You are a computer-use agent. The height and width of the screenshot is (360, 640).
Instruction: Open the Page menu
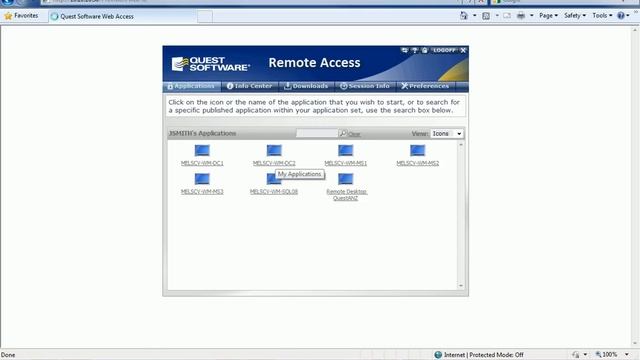coord(548,16)
